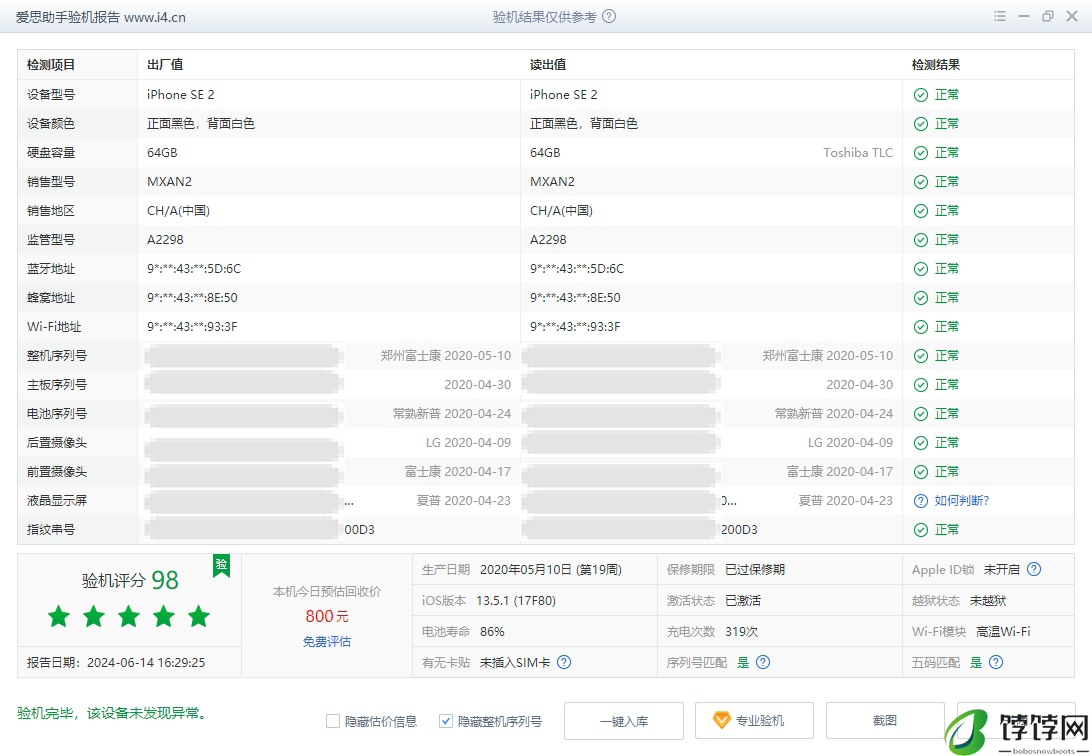The image size is (1092, 756).
Task: Open 免费评估 link under recycle price
Action: (327, 642)
